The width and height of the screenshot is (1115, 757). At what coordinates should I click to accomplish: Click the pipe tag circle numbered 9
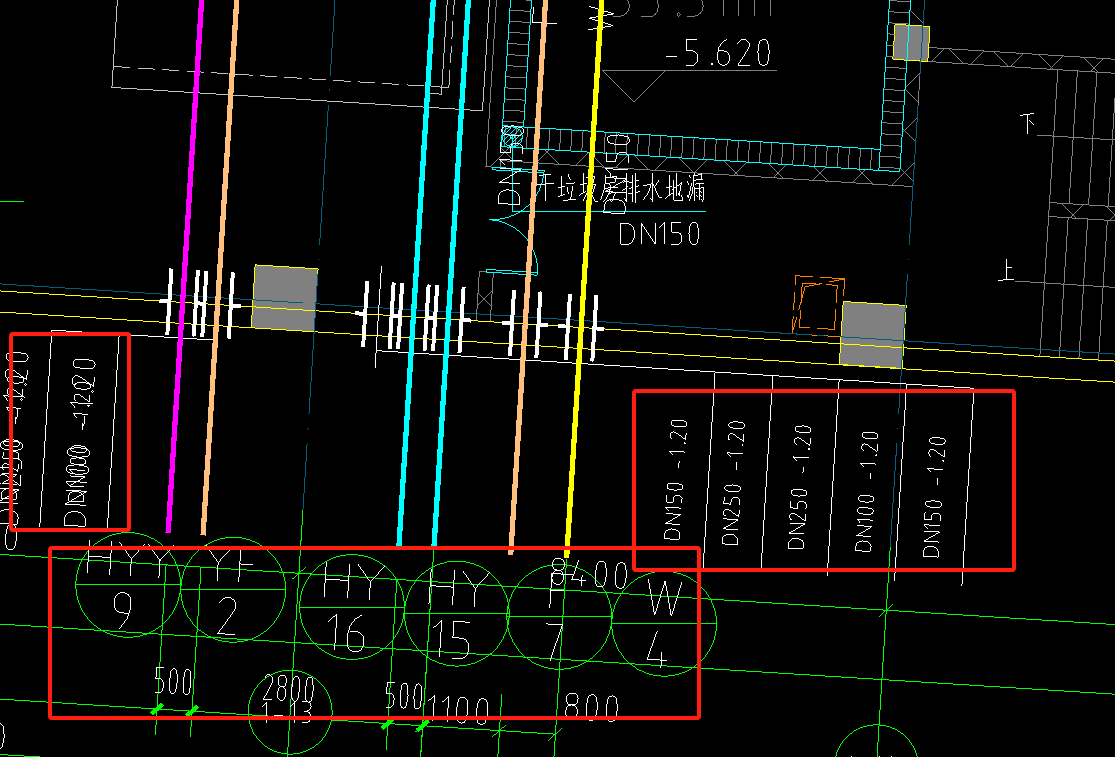pyautogui.click(x=129, y=584)
